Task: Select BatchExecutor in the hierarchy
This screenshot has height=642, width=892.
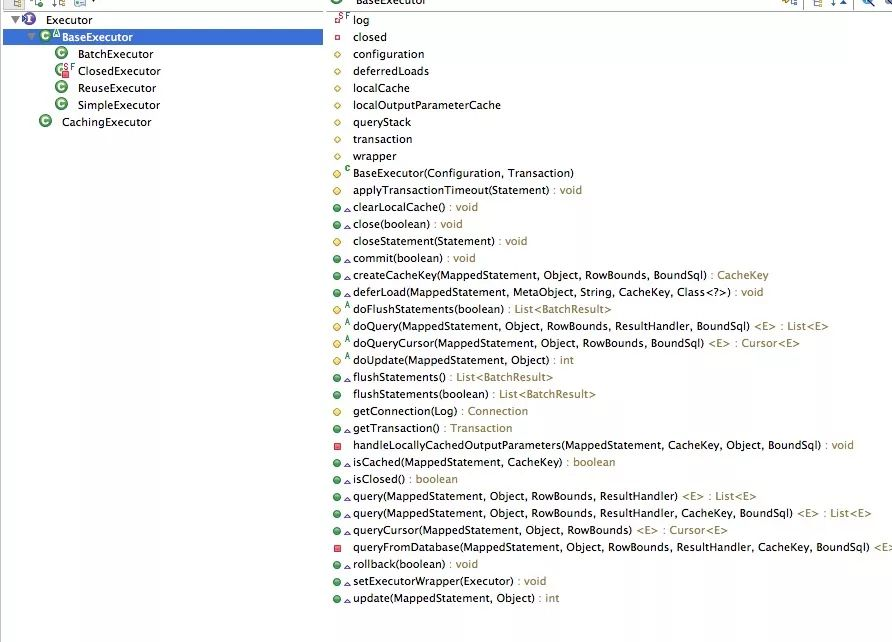Action: coord(115,54)
